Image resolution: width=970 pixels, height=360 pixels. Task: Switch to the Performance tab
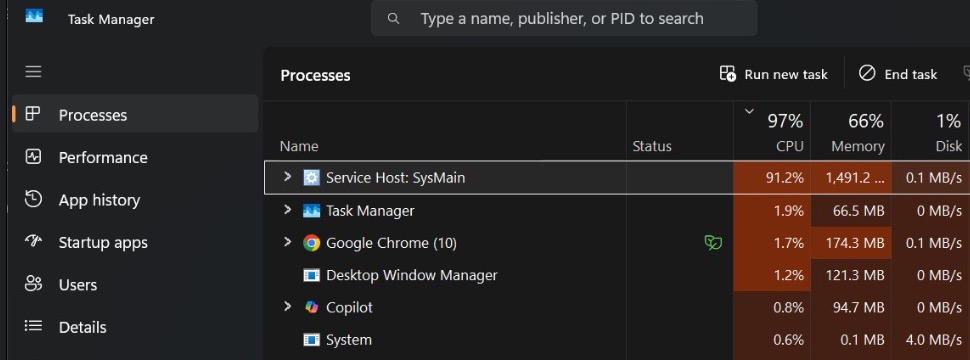coord(135,156)
